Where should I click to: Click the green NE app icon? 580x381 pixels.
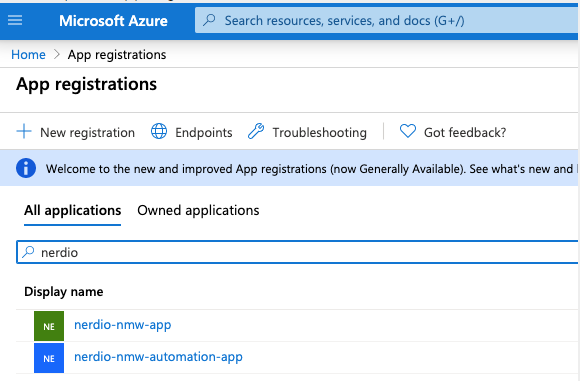click(x=49, y=326)
